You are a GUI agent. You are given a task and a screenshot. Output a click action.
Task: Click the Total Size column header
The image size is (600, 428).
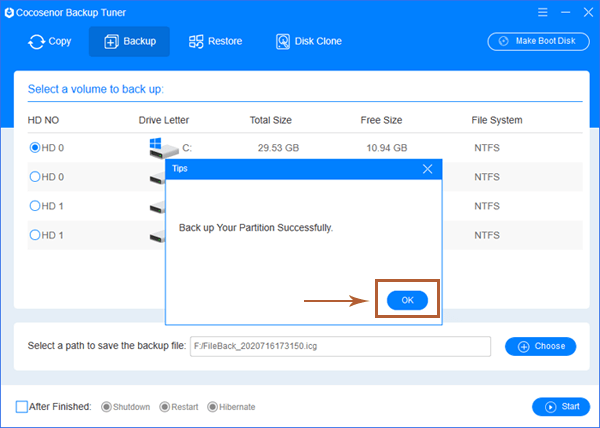271,120
